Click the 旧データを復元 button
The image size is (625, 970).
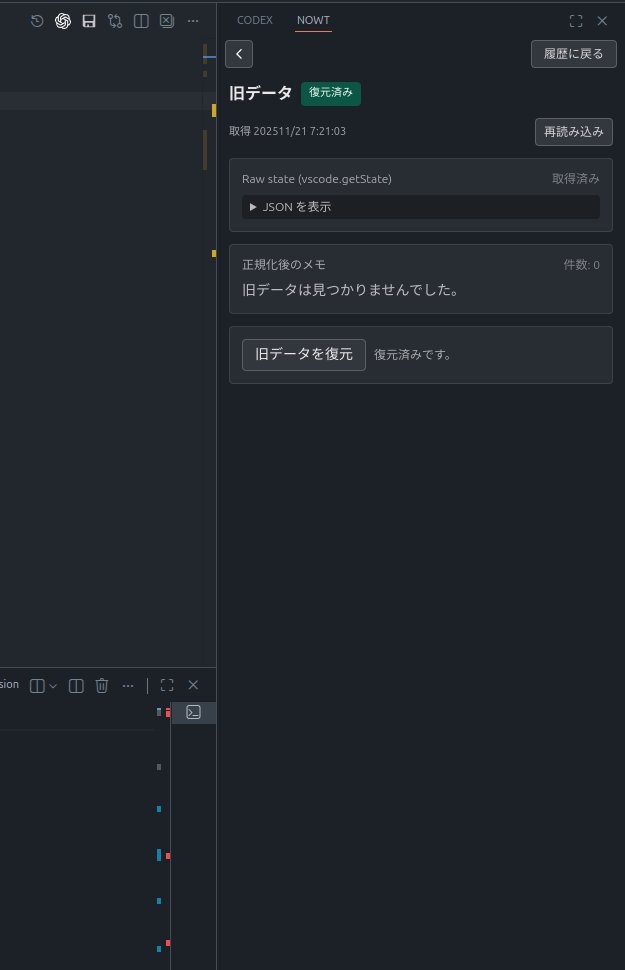[x=304, y=354]
